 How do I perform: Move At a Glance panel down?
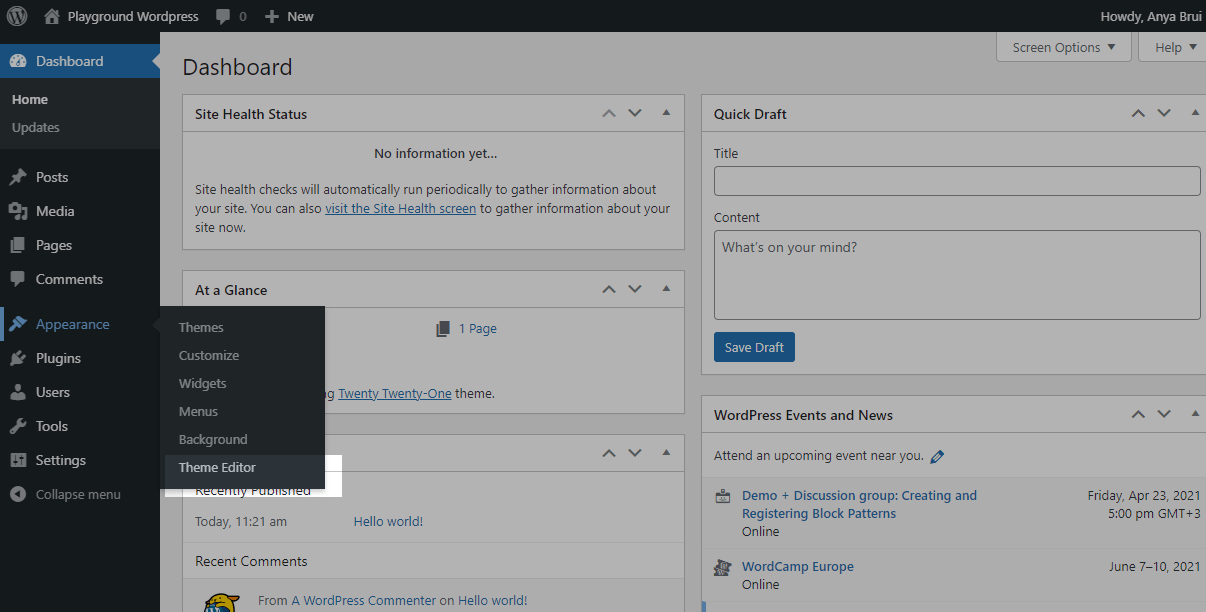[x=635, y=290]
